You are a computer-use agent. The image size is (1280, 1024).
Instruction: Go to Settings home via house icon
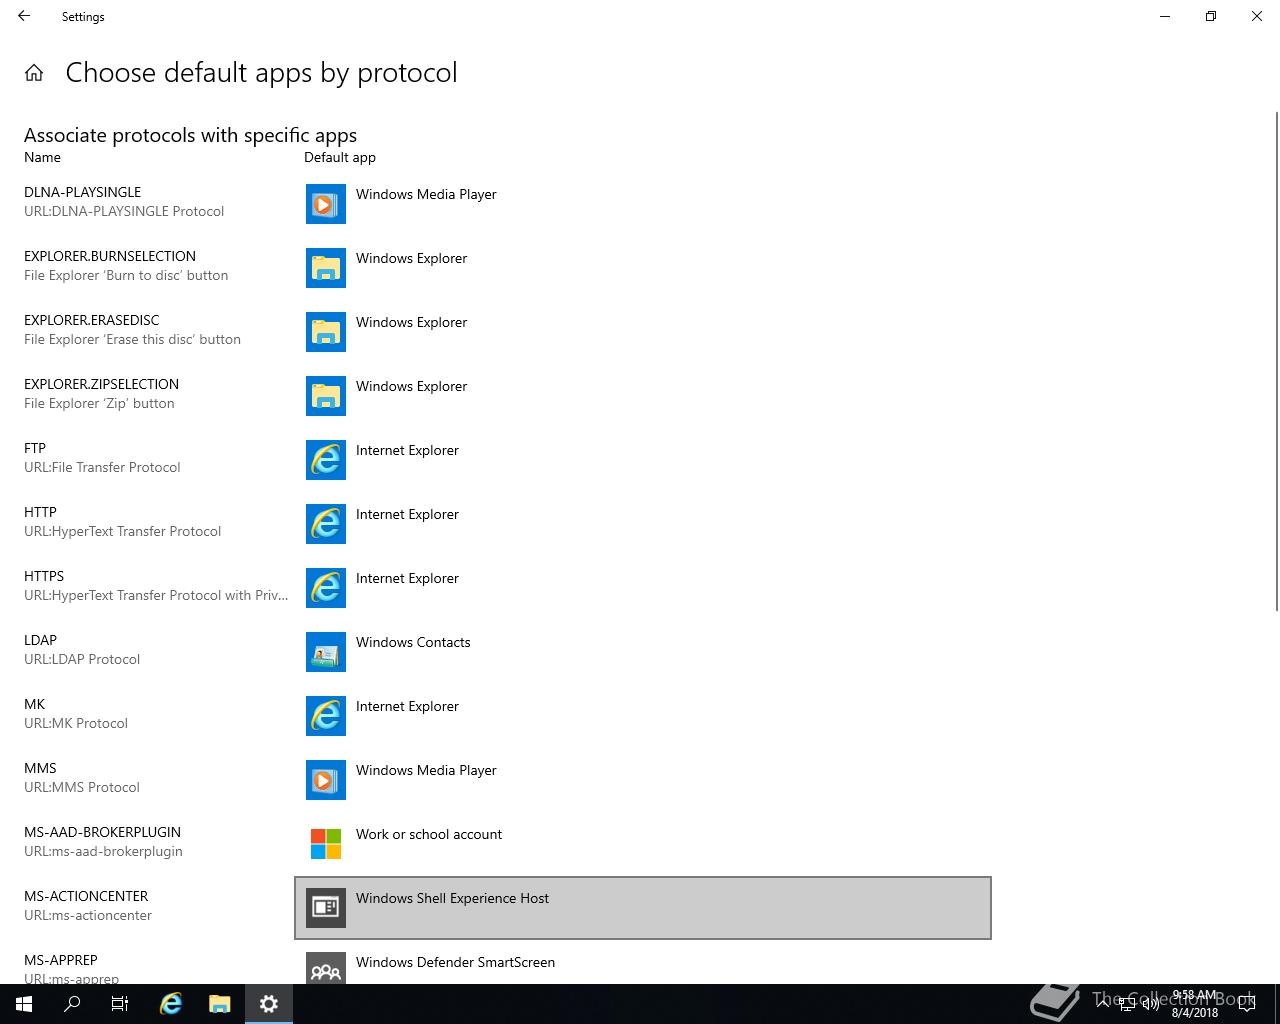click(x=34, y=73)
